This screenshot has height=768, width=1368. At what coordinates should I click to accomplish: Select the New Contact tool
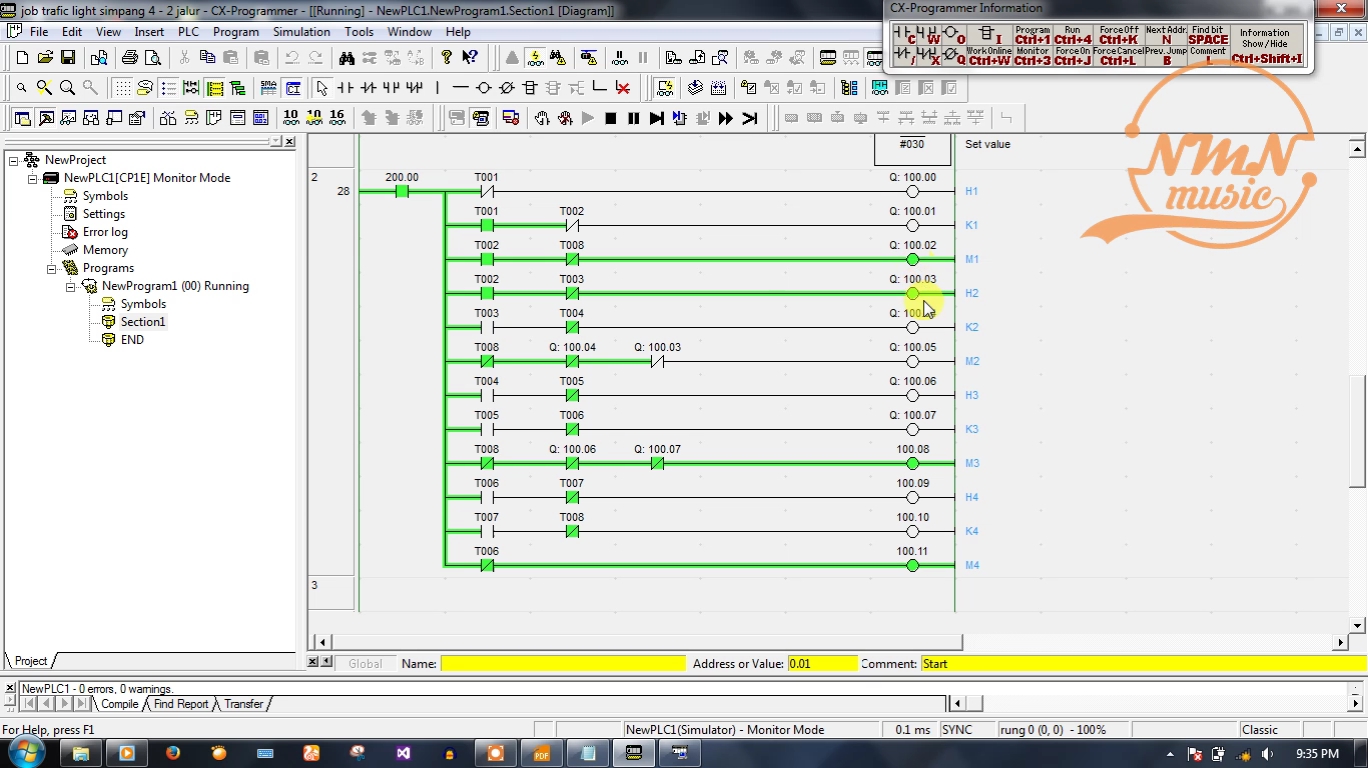point(346,87)
